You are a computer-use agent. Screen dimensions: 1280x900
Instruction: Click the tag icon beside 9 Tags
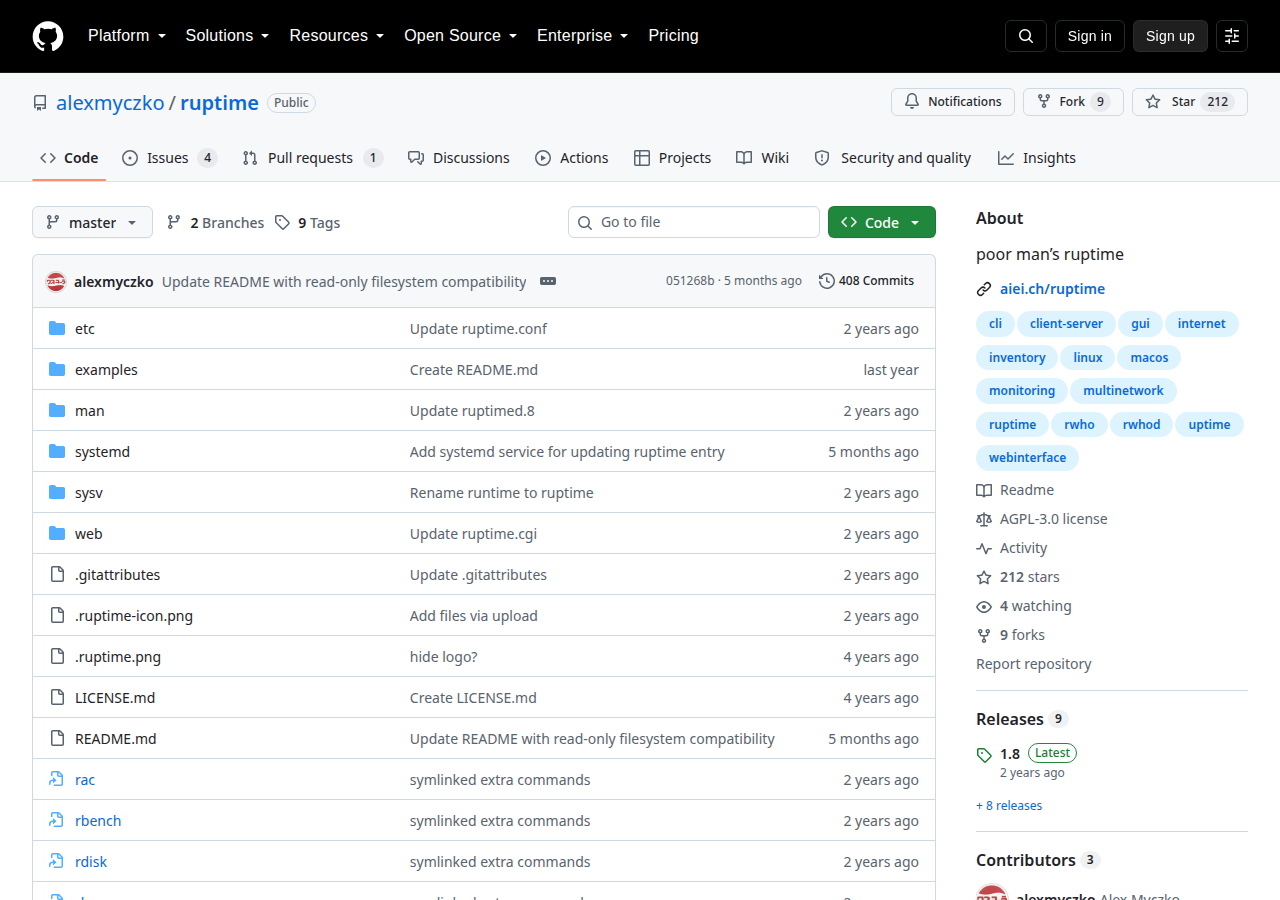pyautogui.click(x=283, y=223)
